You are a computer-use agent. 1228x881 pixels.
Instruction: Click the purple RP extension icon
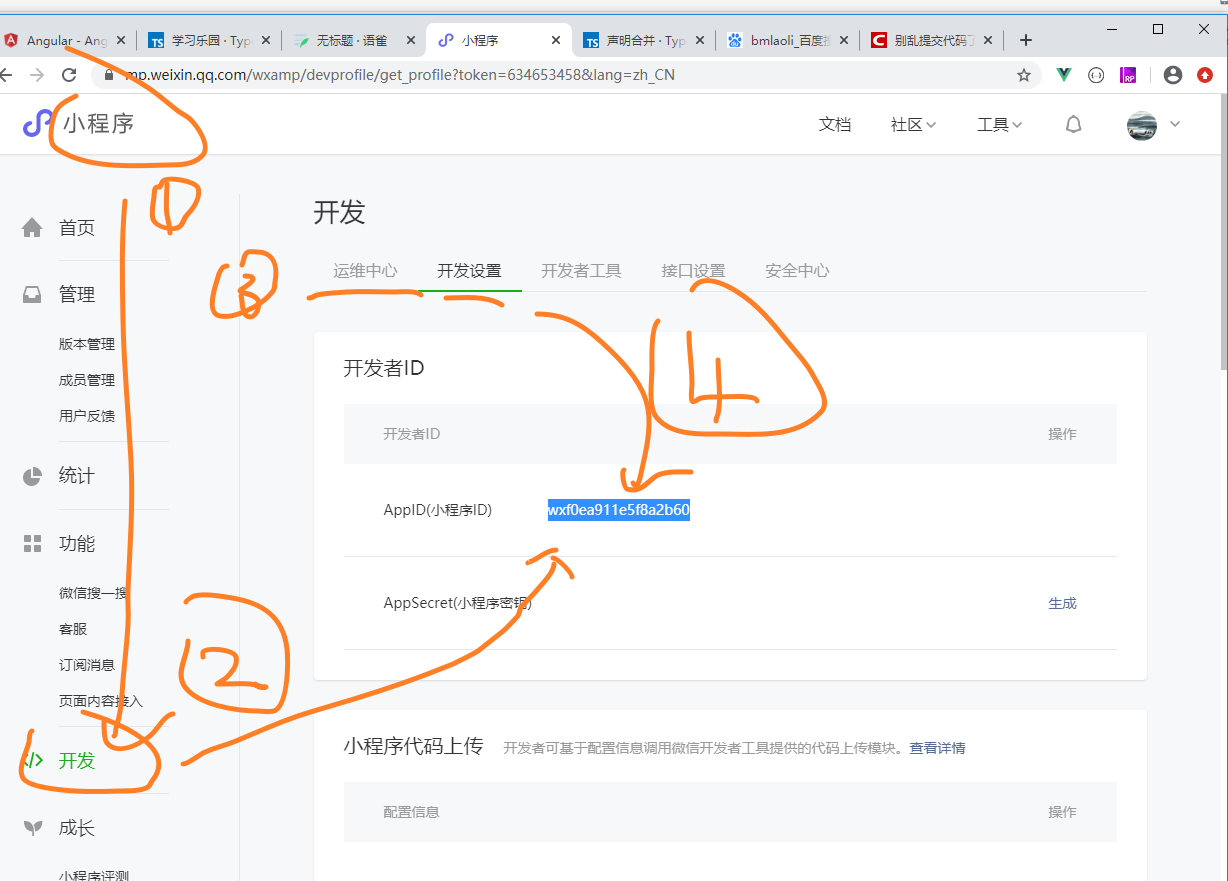pos(1129,75)
